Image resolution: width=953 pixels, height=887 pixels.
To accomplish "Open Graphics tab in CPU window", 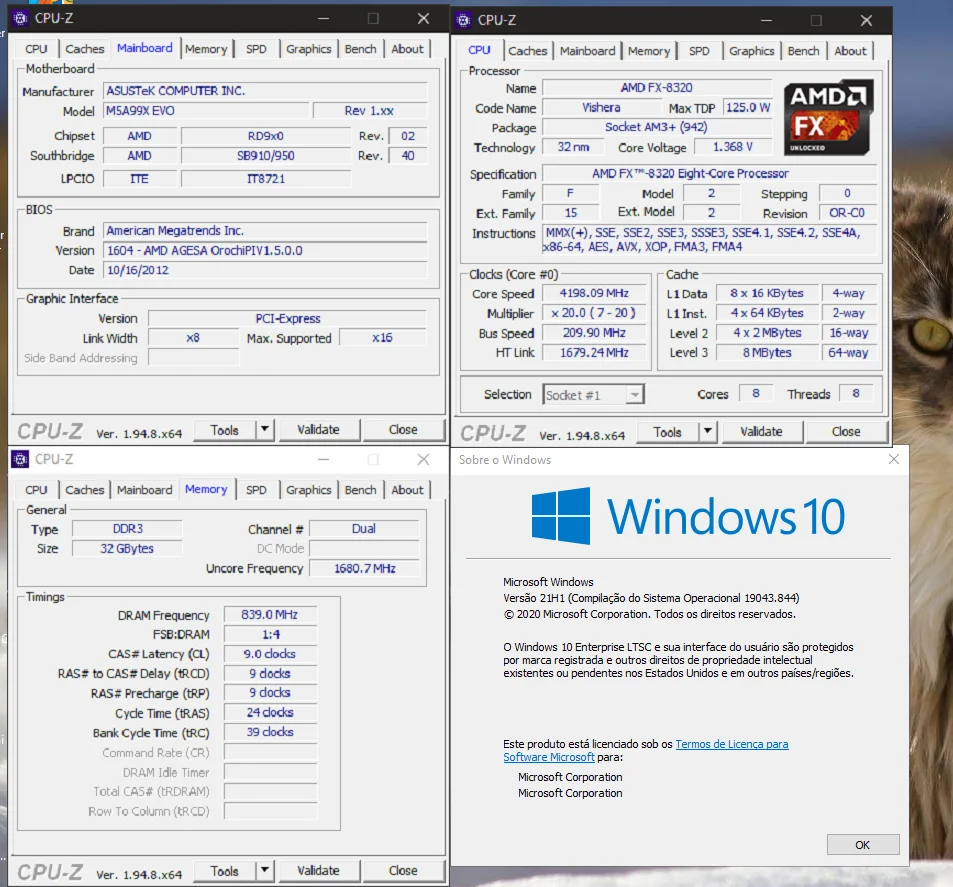I will click(x=751, y=50).
